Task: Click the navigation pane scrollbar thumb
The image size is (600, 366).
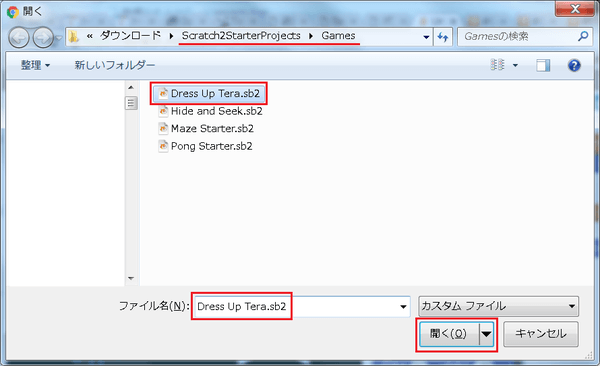Action: (x=131, y=103)
